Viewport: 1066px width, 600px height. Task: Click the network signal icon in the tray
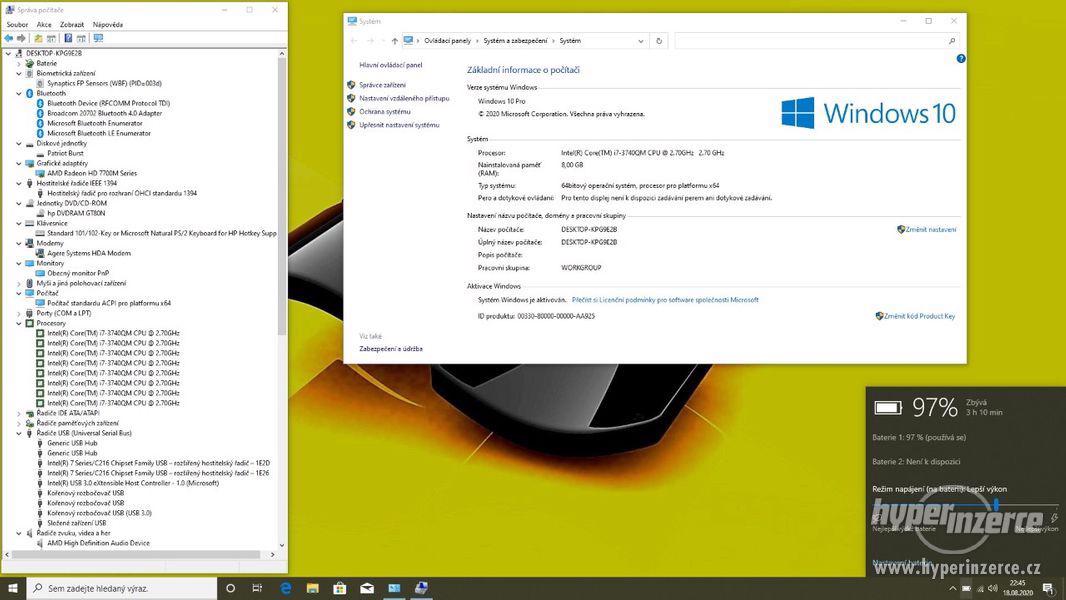coord(980,588)
